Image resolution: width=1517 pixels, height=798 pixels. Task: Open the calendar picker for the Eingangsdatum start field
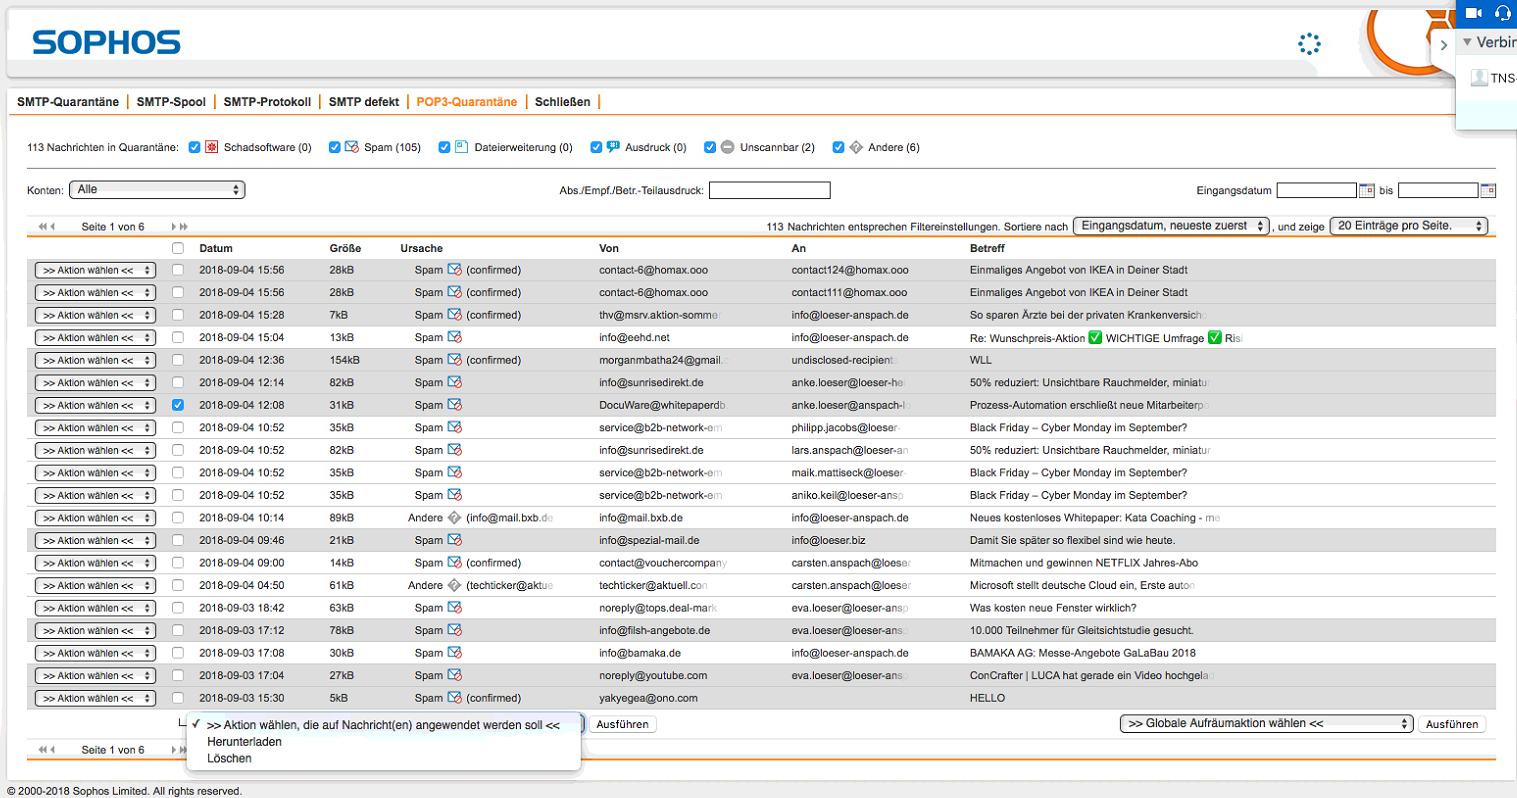coord(1367,190)
